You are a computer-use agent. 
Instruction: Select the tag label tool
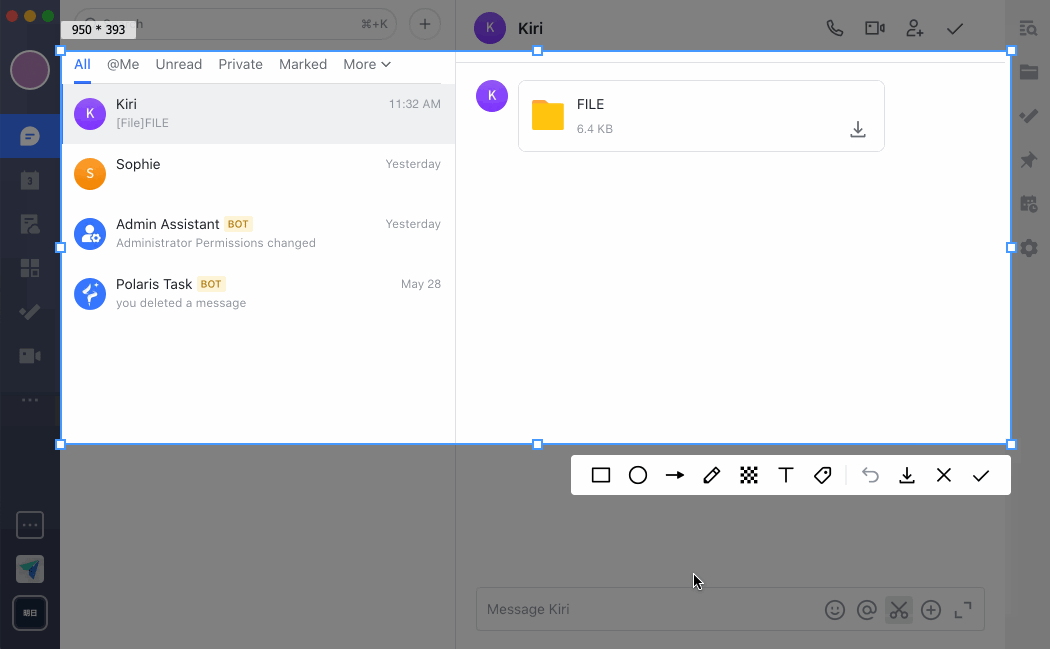tap(823, 476)
